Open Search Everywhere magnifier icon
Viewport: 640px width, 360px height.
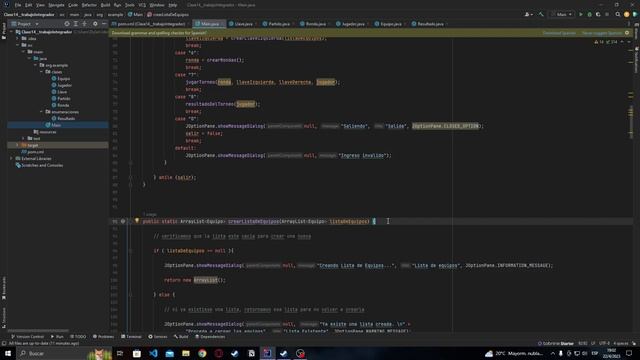tap(618, 14)
